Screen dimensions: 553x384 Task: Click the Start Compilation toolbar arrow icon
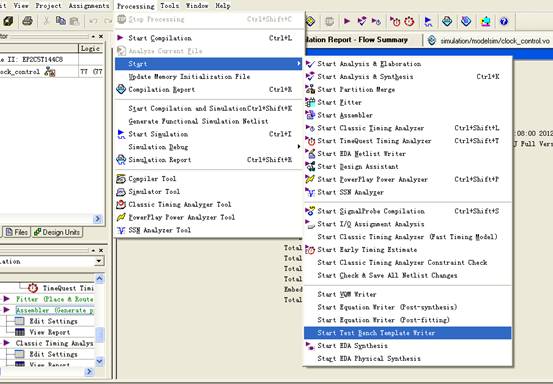[347, 22]
